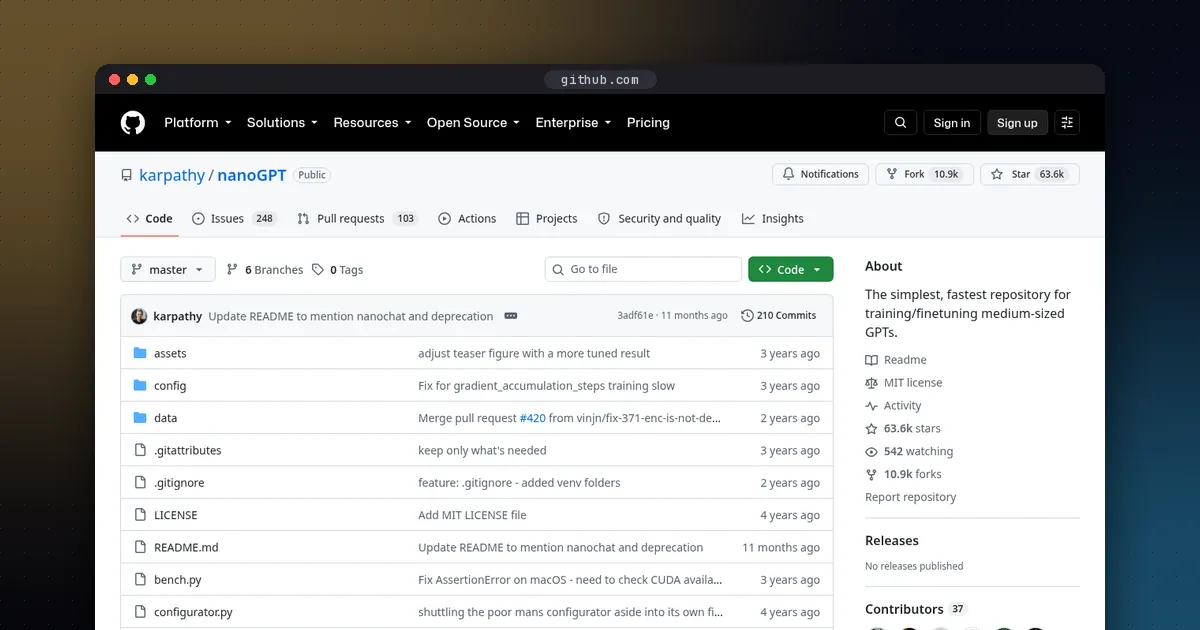This screenshot has width=1200, height=630.
Task: Open the appearance settings icon beside Sign up
Action: [1067, 123]
